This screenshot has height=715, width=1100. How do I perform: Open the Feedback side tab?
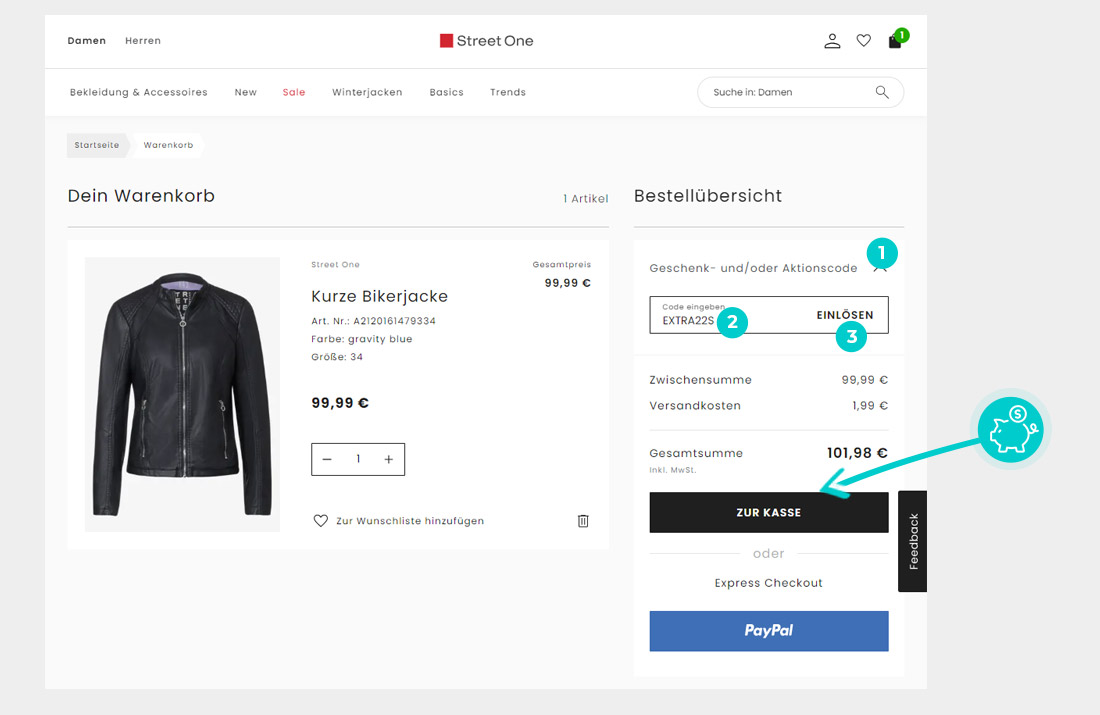coord(913,541)
